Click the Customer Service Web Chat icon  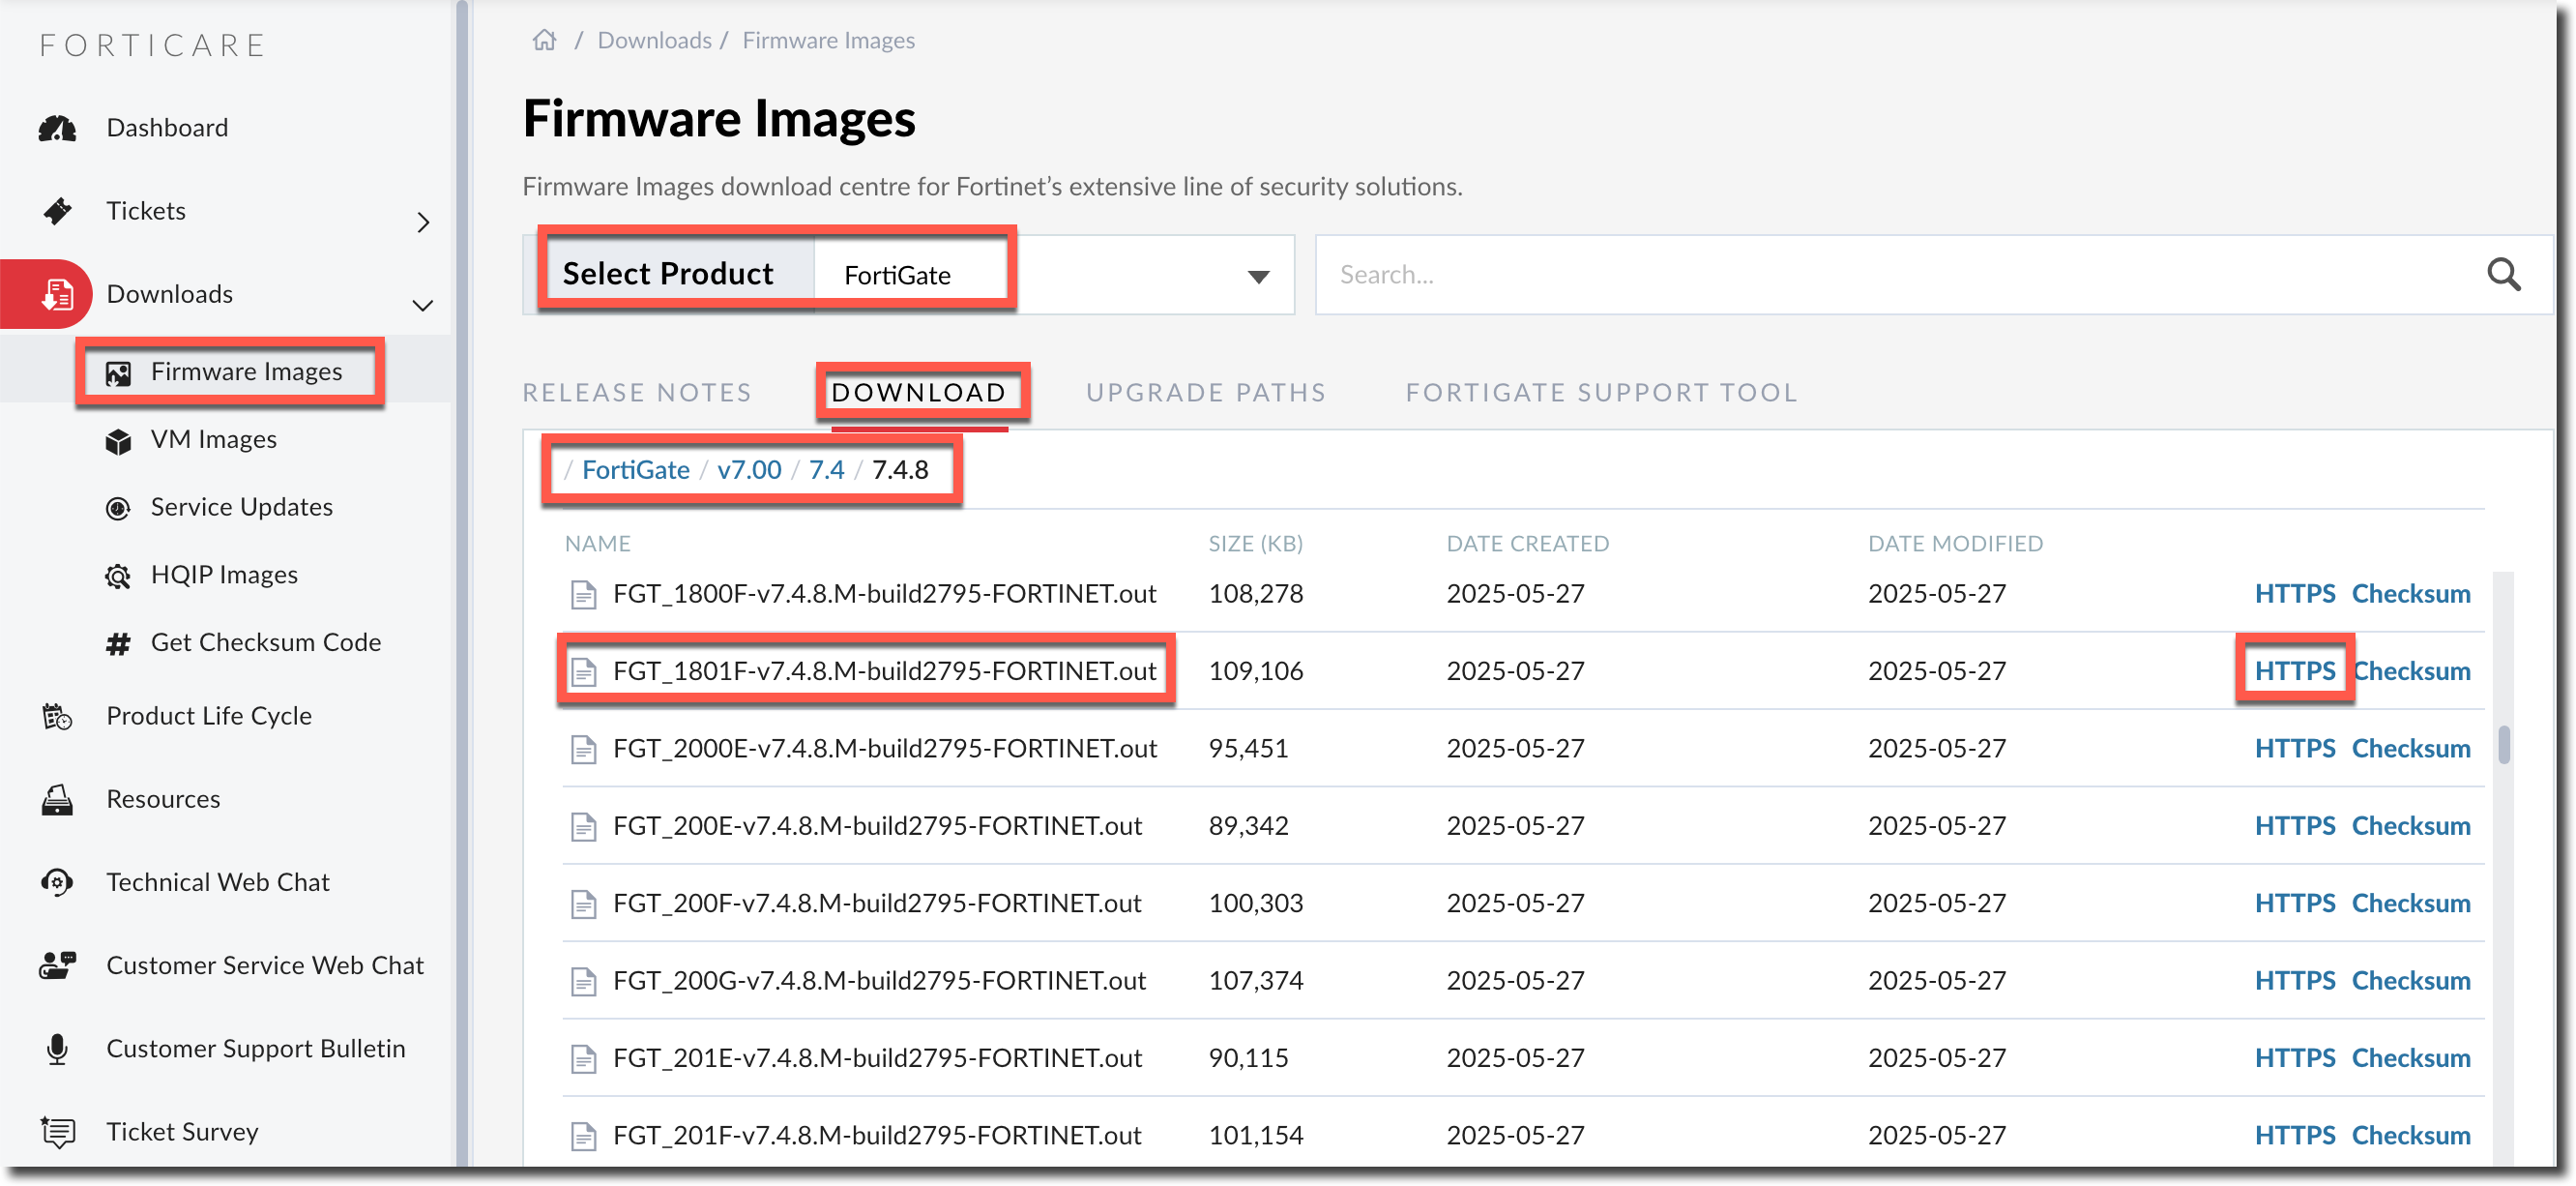(x=57, y=965)
